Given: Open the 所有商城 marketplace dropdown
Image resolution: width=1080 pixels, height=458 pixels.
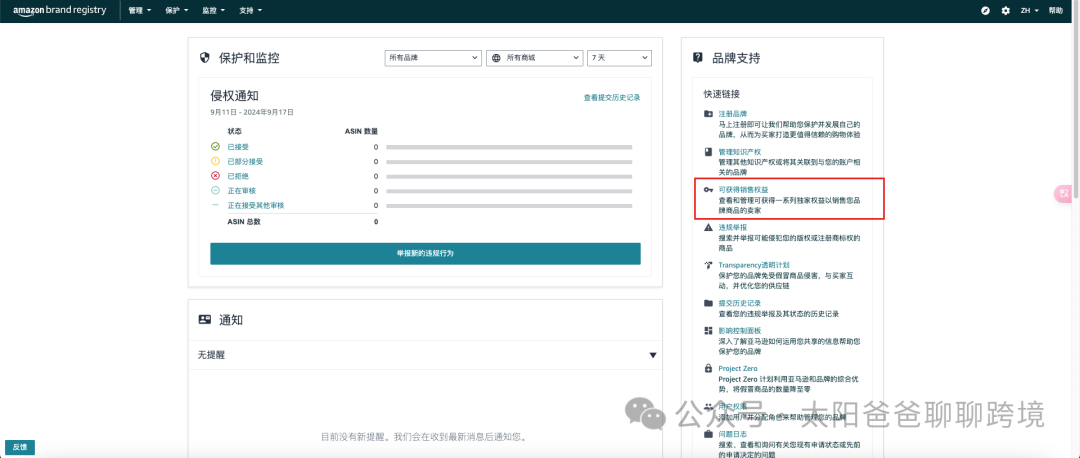Looking at the screenshot, I should point(534,59).
